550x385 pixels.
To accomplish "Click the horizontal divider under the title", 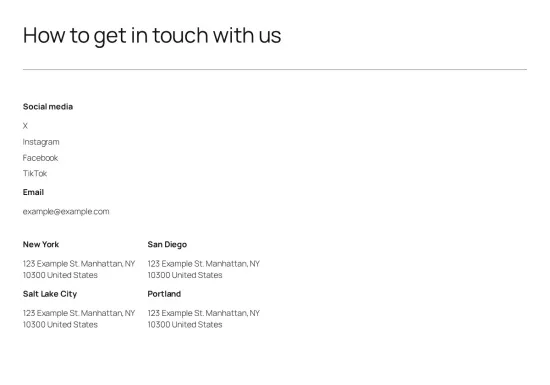I will [275, 69].
